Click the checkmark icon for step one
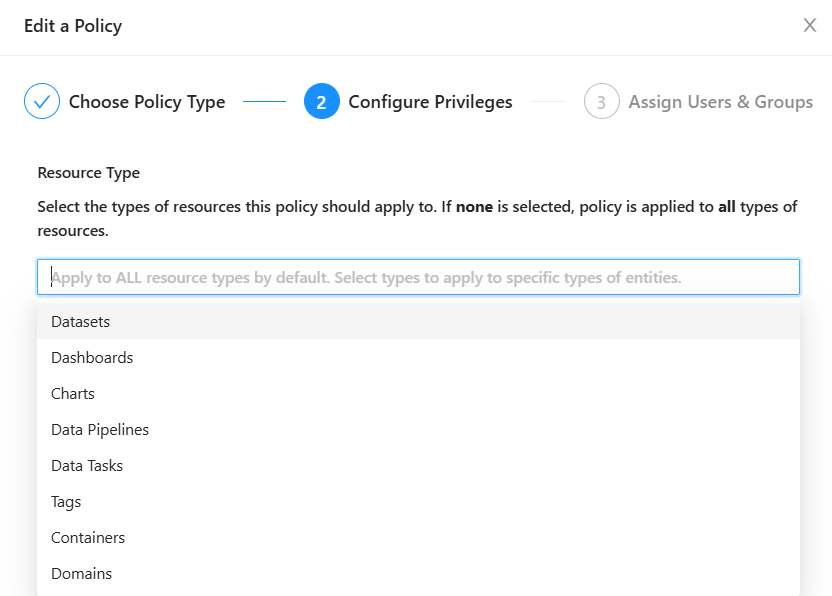This screenshot has width=832, height=596. [x=42, y=102]
